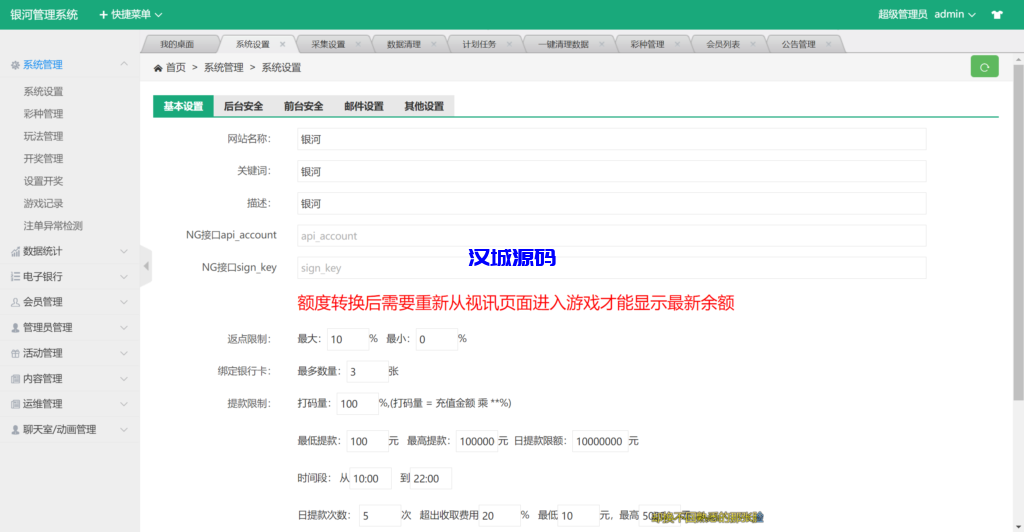
Task: Close the 采集设置 tab
Action: tap(358, 44)
